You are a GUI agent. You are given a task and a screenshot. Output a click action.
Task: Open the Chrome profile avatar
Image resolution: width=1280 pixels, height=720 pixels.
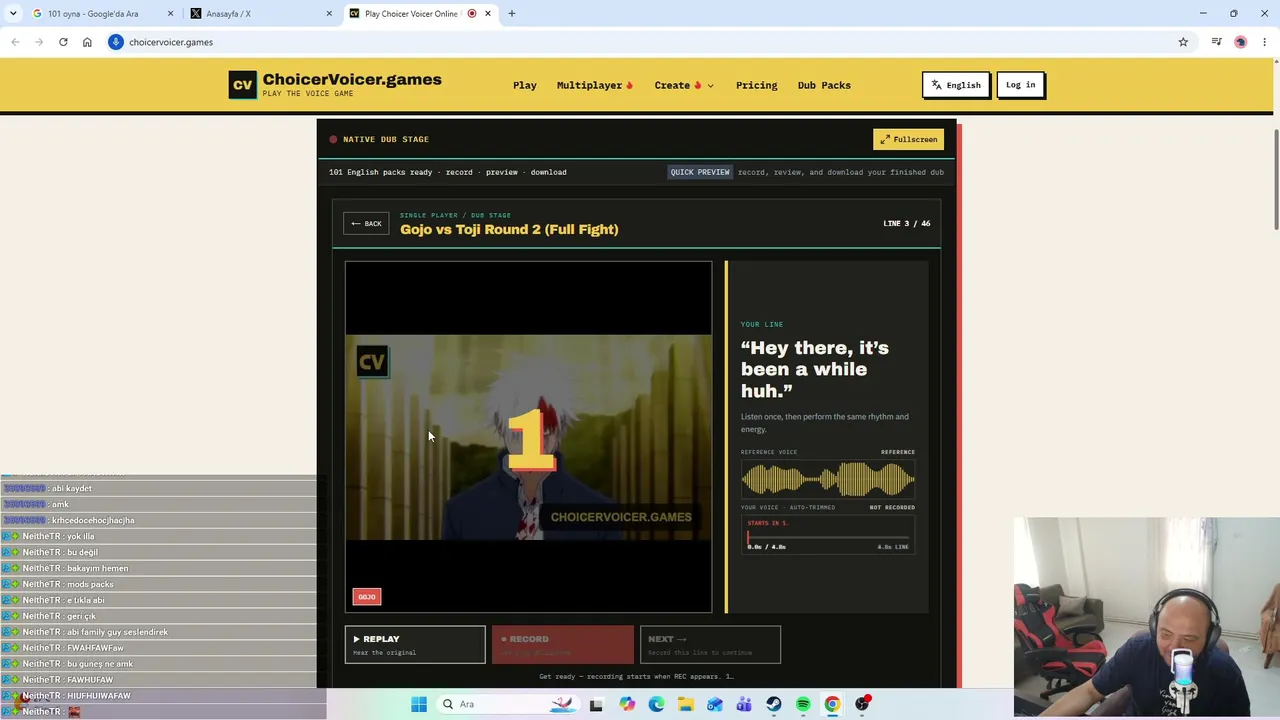pyautogui.click(x=1240, y=42)
